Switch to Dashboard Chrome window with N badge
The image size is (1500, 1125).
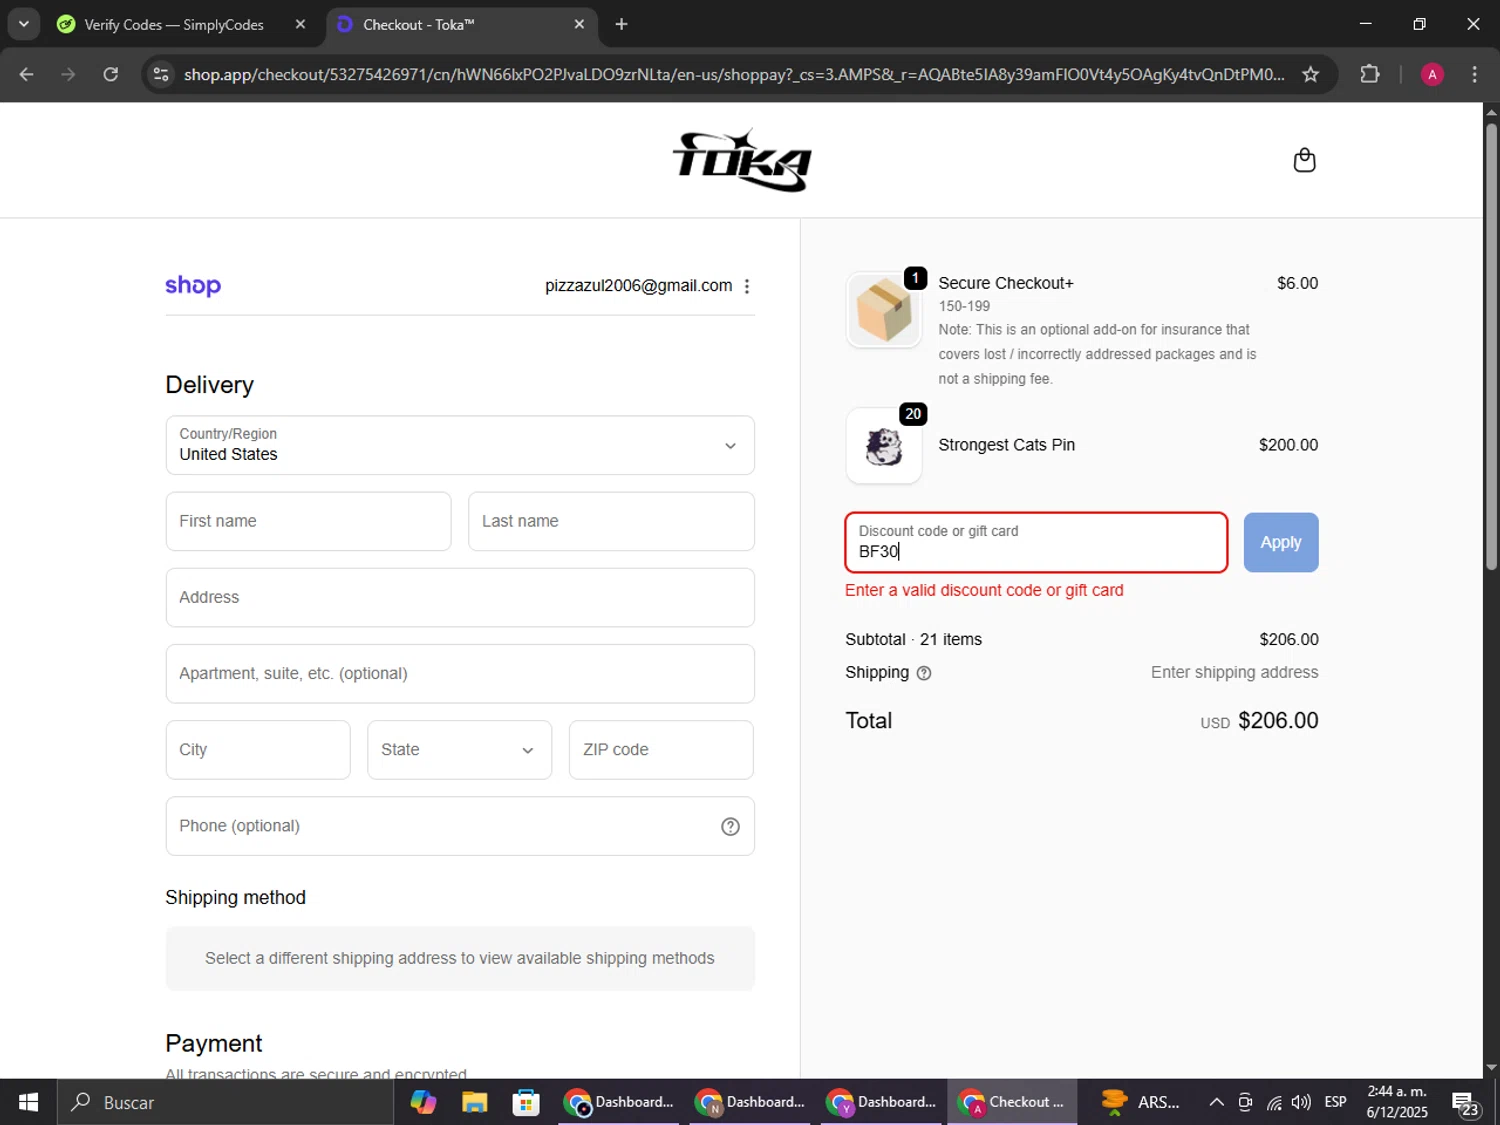[x=750, y=1102]
